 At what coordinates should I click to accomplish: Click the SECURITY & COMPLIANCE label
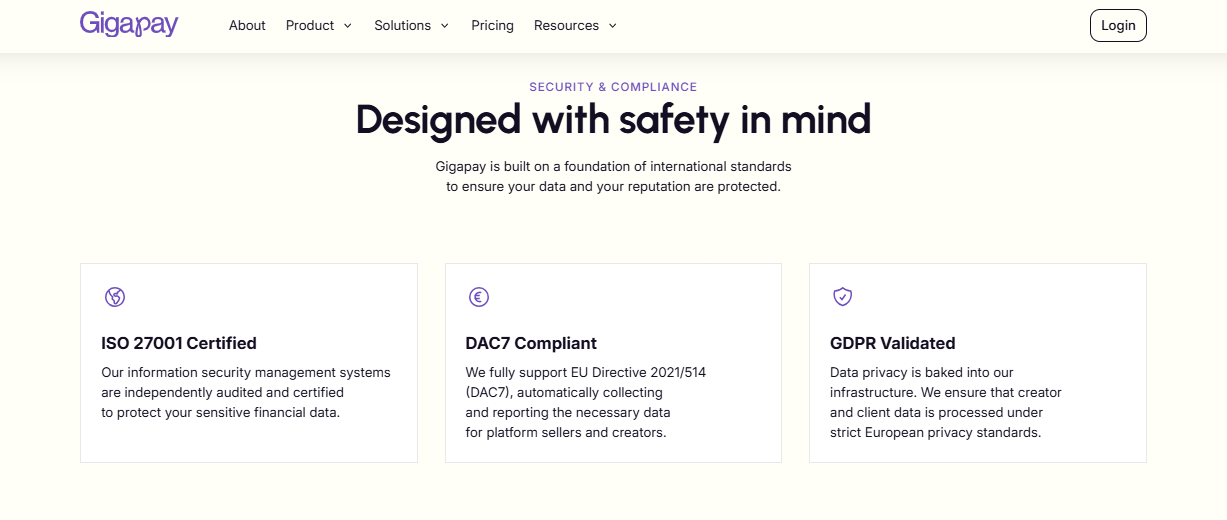point(613,87)
